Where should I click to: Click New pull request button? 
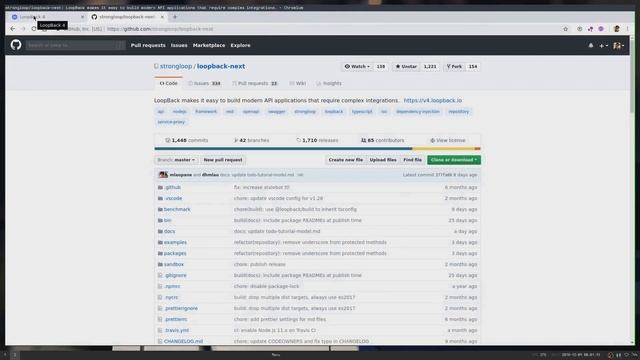[x=223, y=160]
